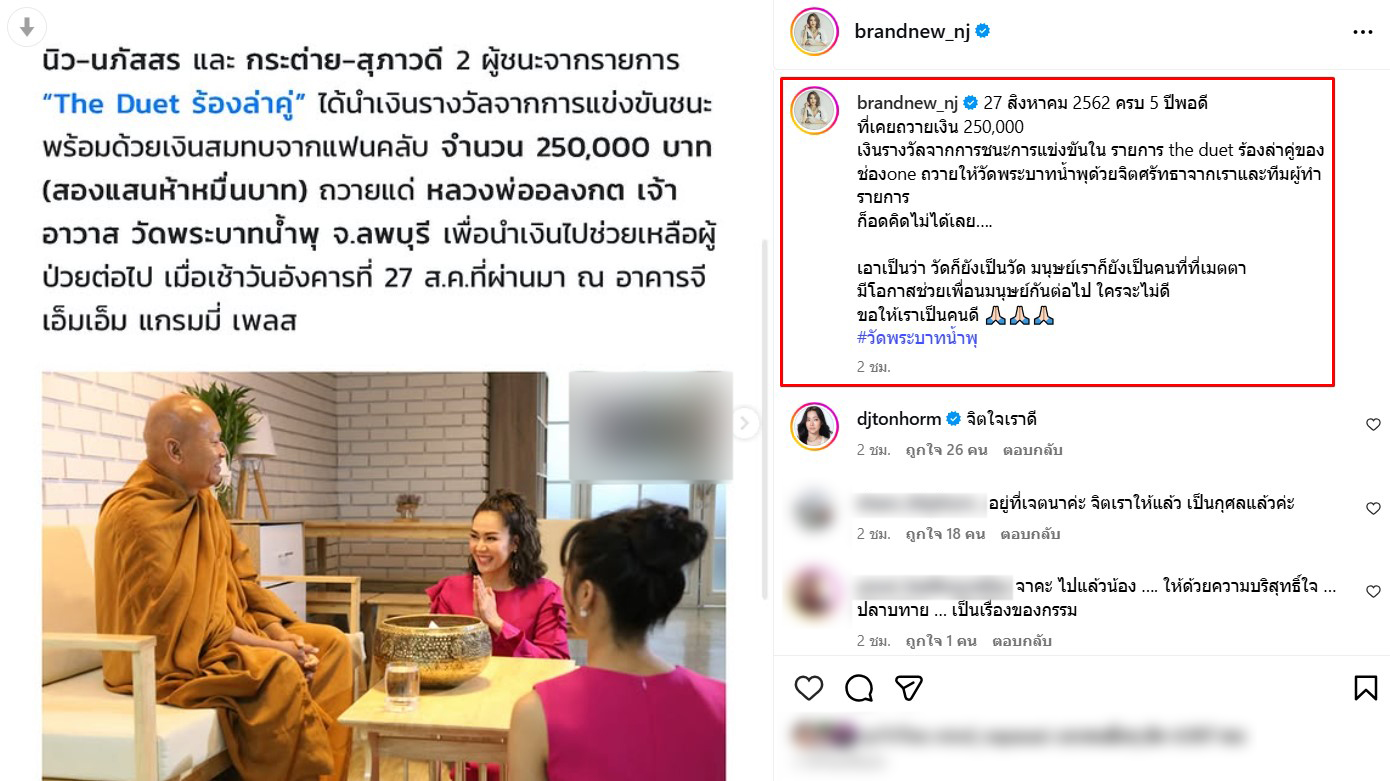Like the third comment's small heart
1390x781 pixels.
pyautogui.click(x=1373, y=592)
